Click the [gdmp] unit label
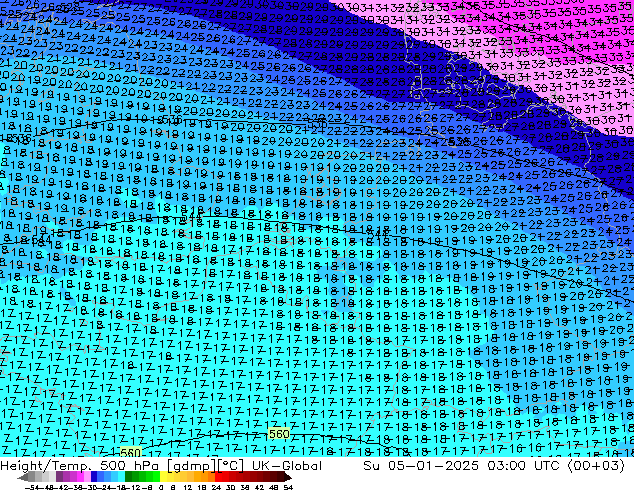The image size is (634, 490). click(192, 466)
